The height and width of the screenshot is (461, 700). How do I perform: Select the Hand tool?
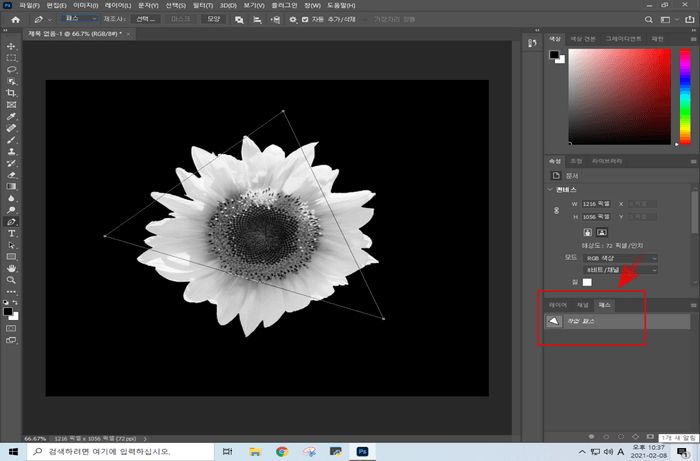[x=11, y=268]
